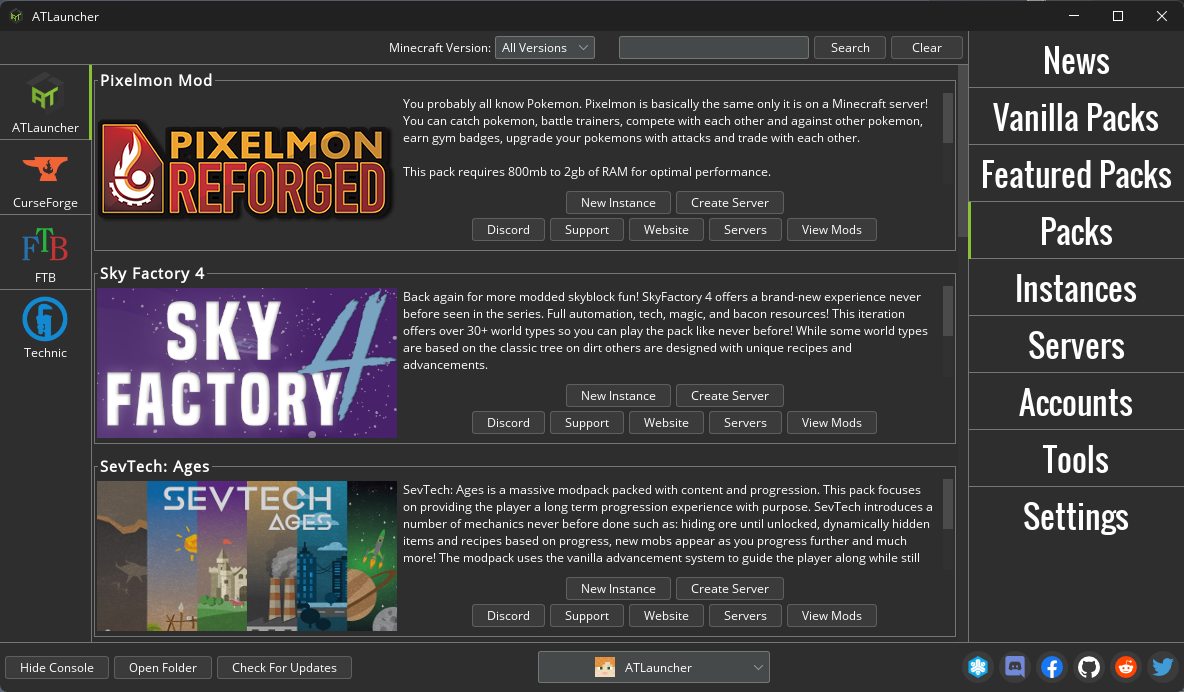Viewport: 1184px width, 692px height.
Task: Create New Instance for Sky Factory 4
Action: pyautogui.click(x=618, y=395)
